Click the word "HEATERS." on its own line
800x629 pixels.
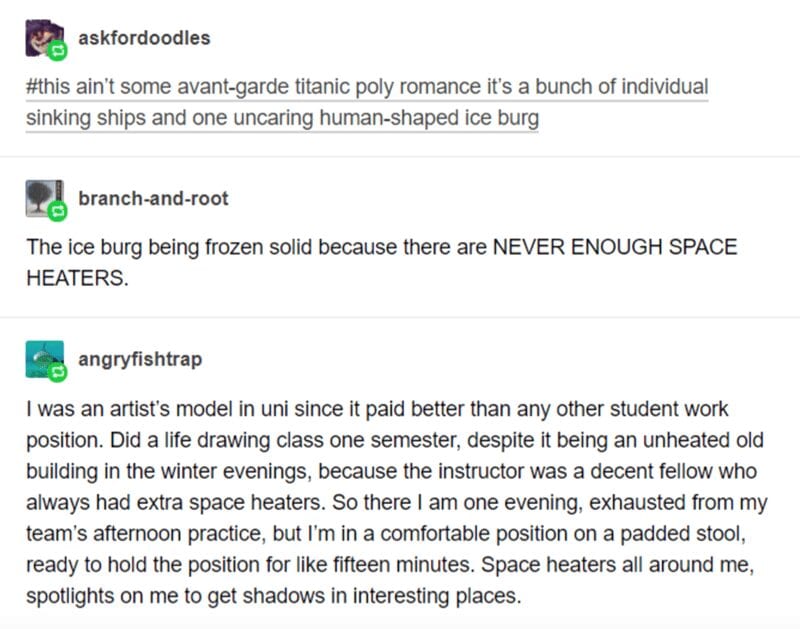(77, 278)
